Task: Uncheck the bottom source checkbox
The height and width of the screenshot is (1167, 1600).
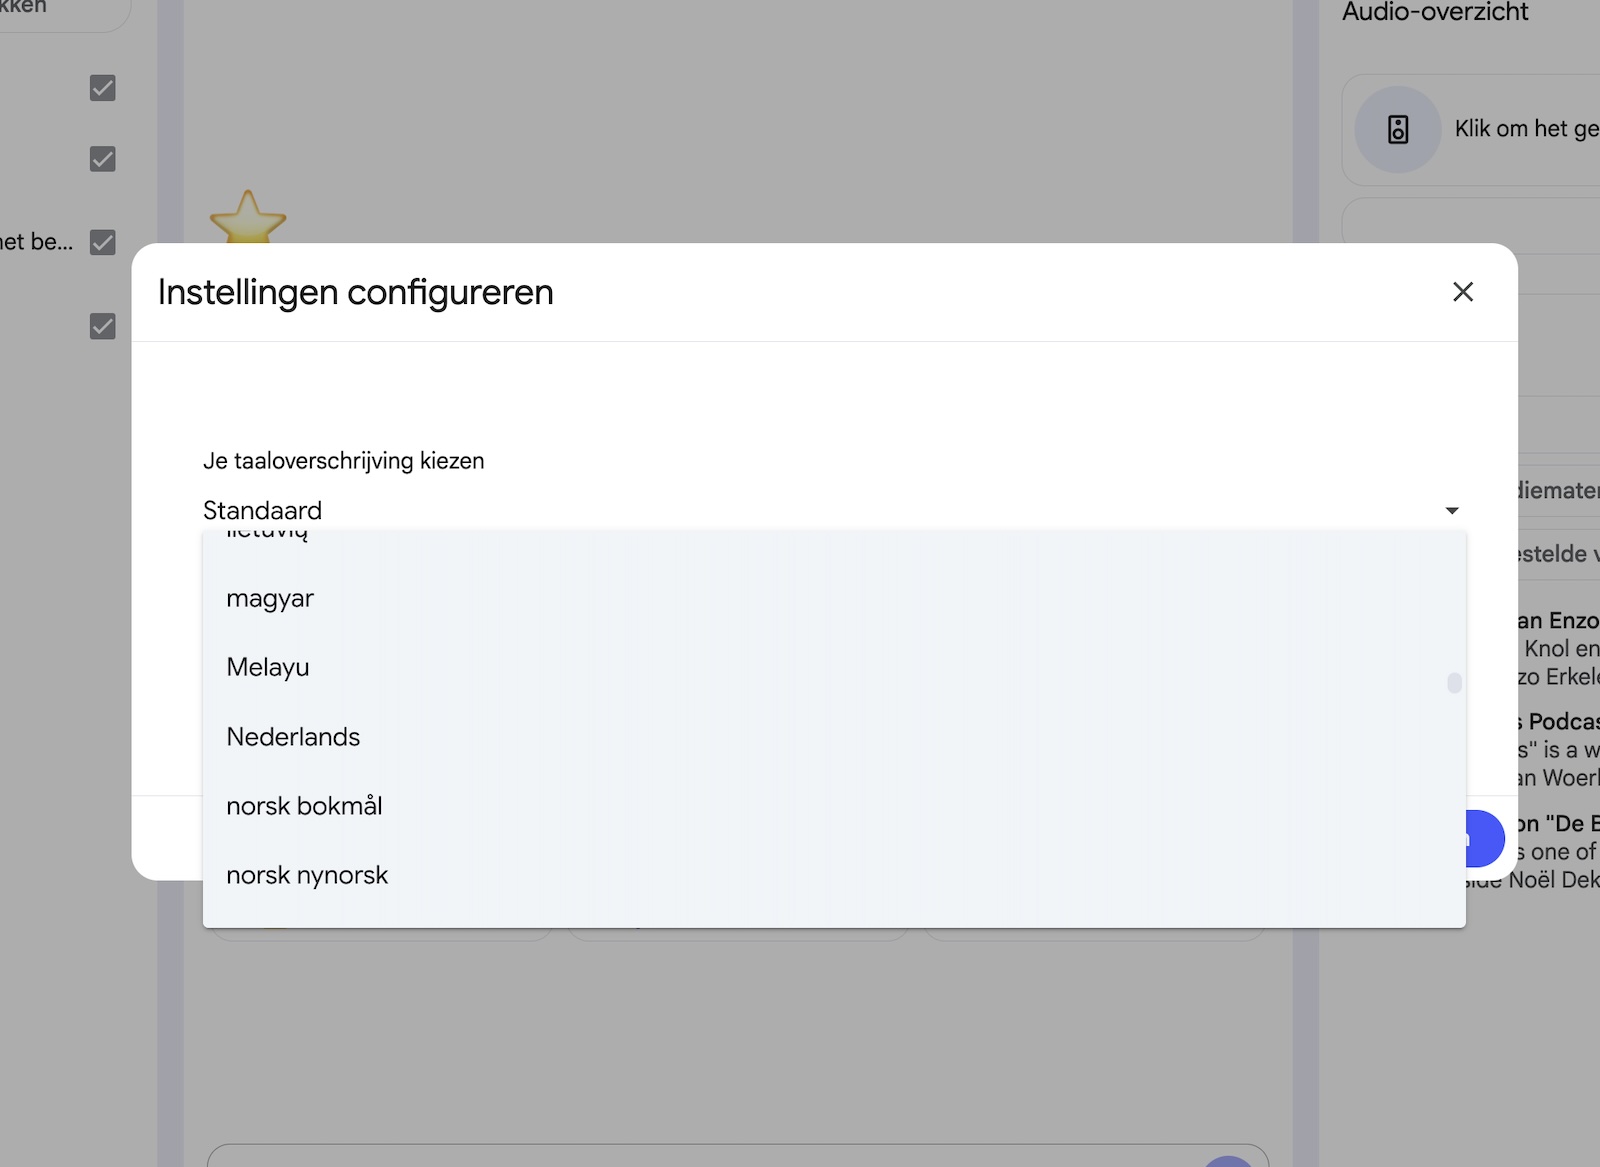Action: 103,326
